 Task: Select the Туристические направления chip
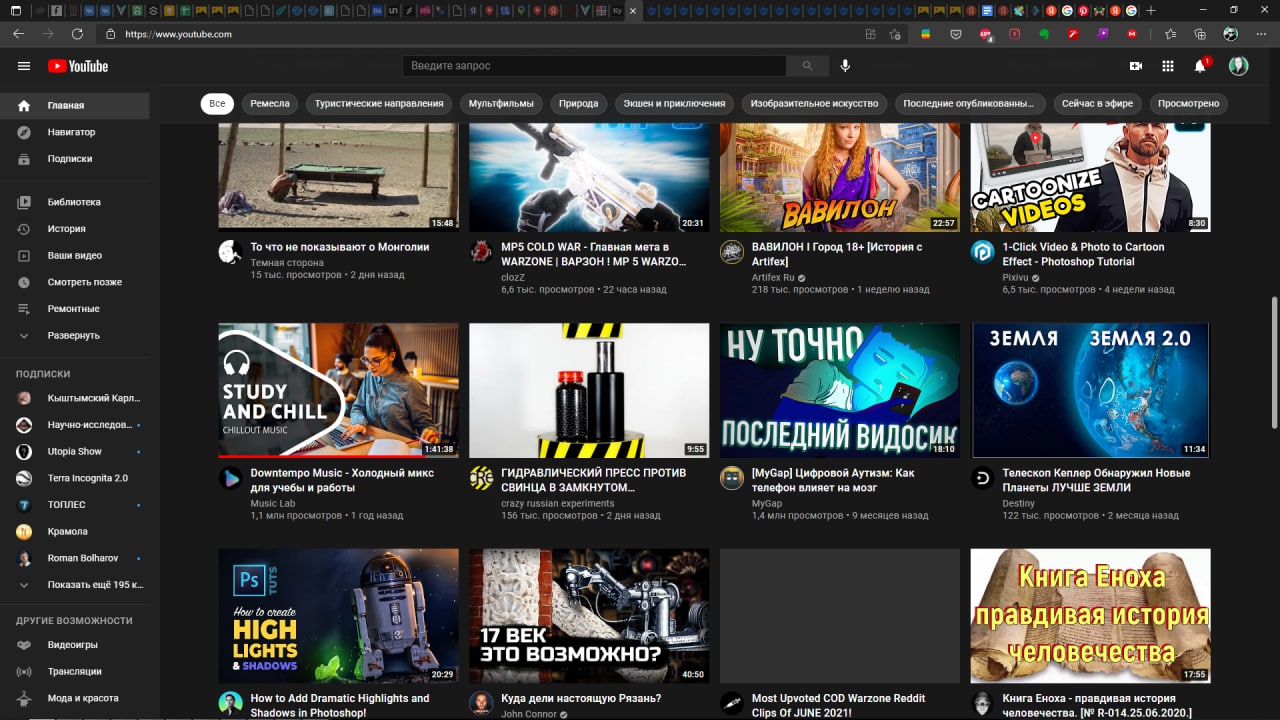click(x=379, y=104)
